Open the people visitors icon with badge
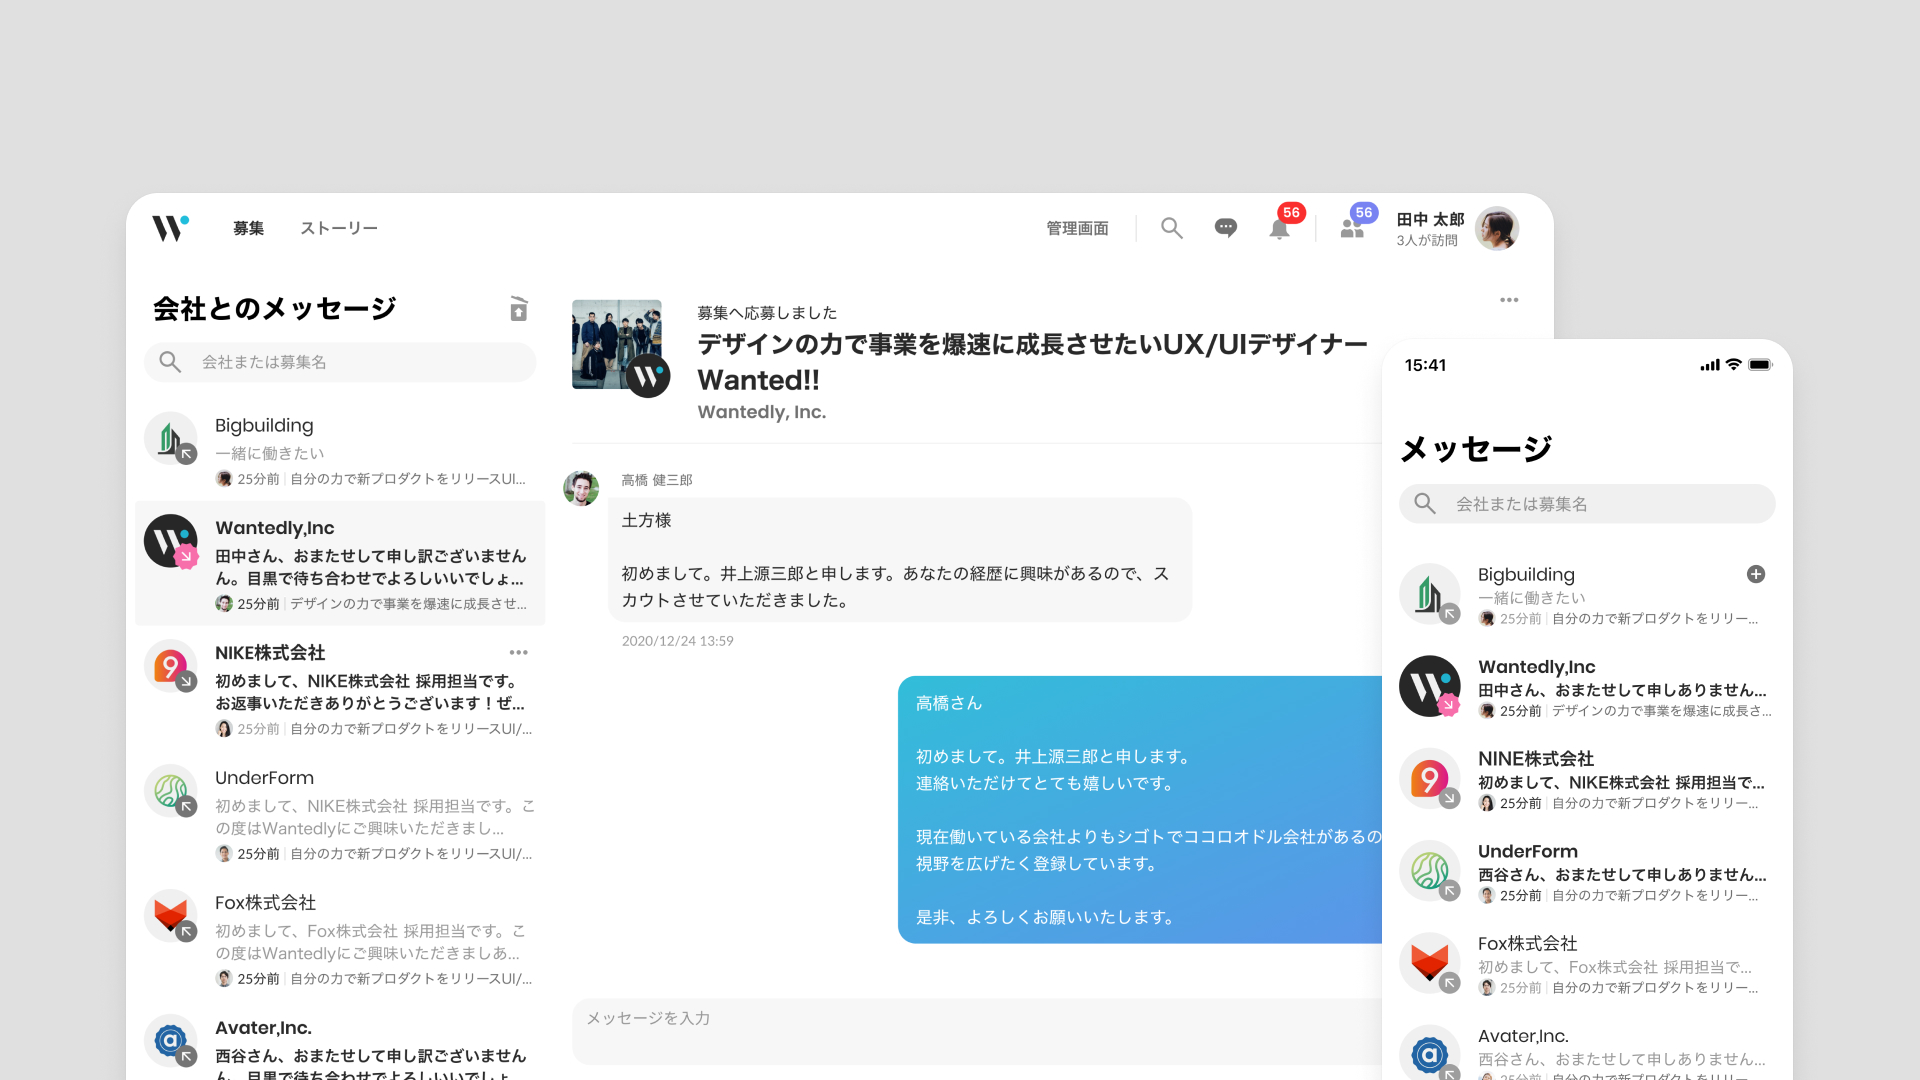The height and width of the screenshot is (1080, 1920). (1353, 228)
